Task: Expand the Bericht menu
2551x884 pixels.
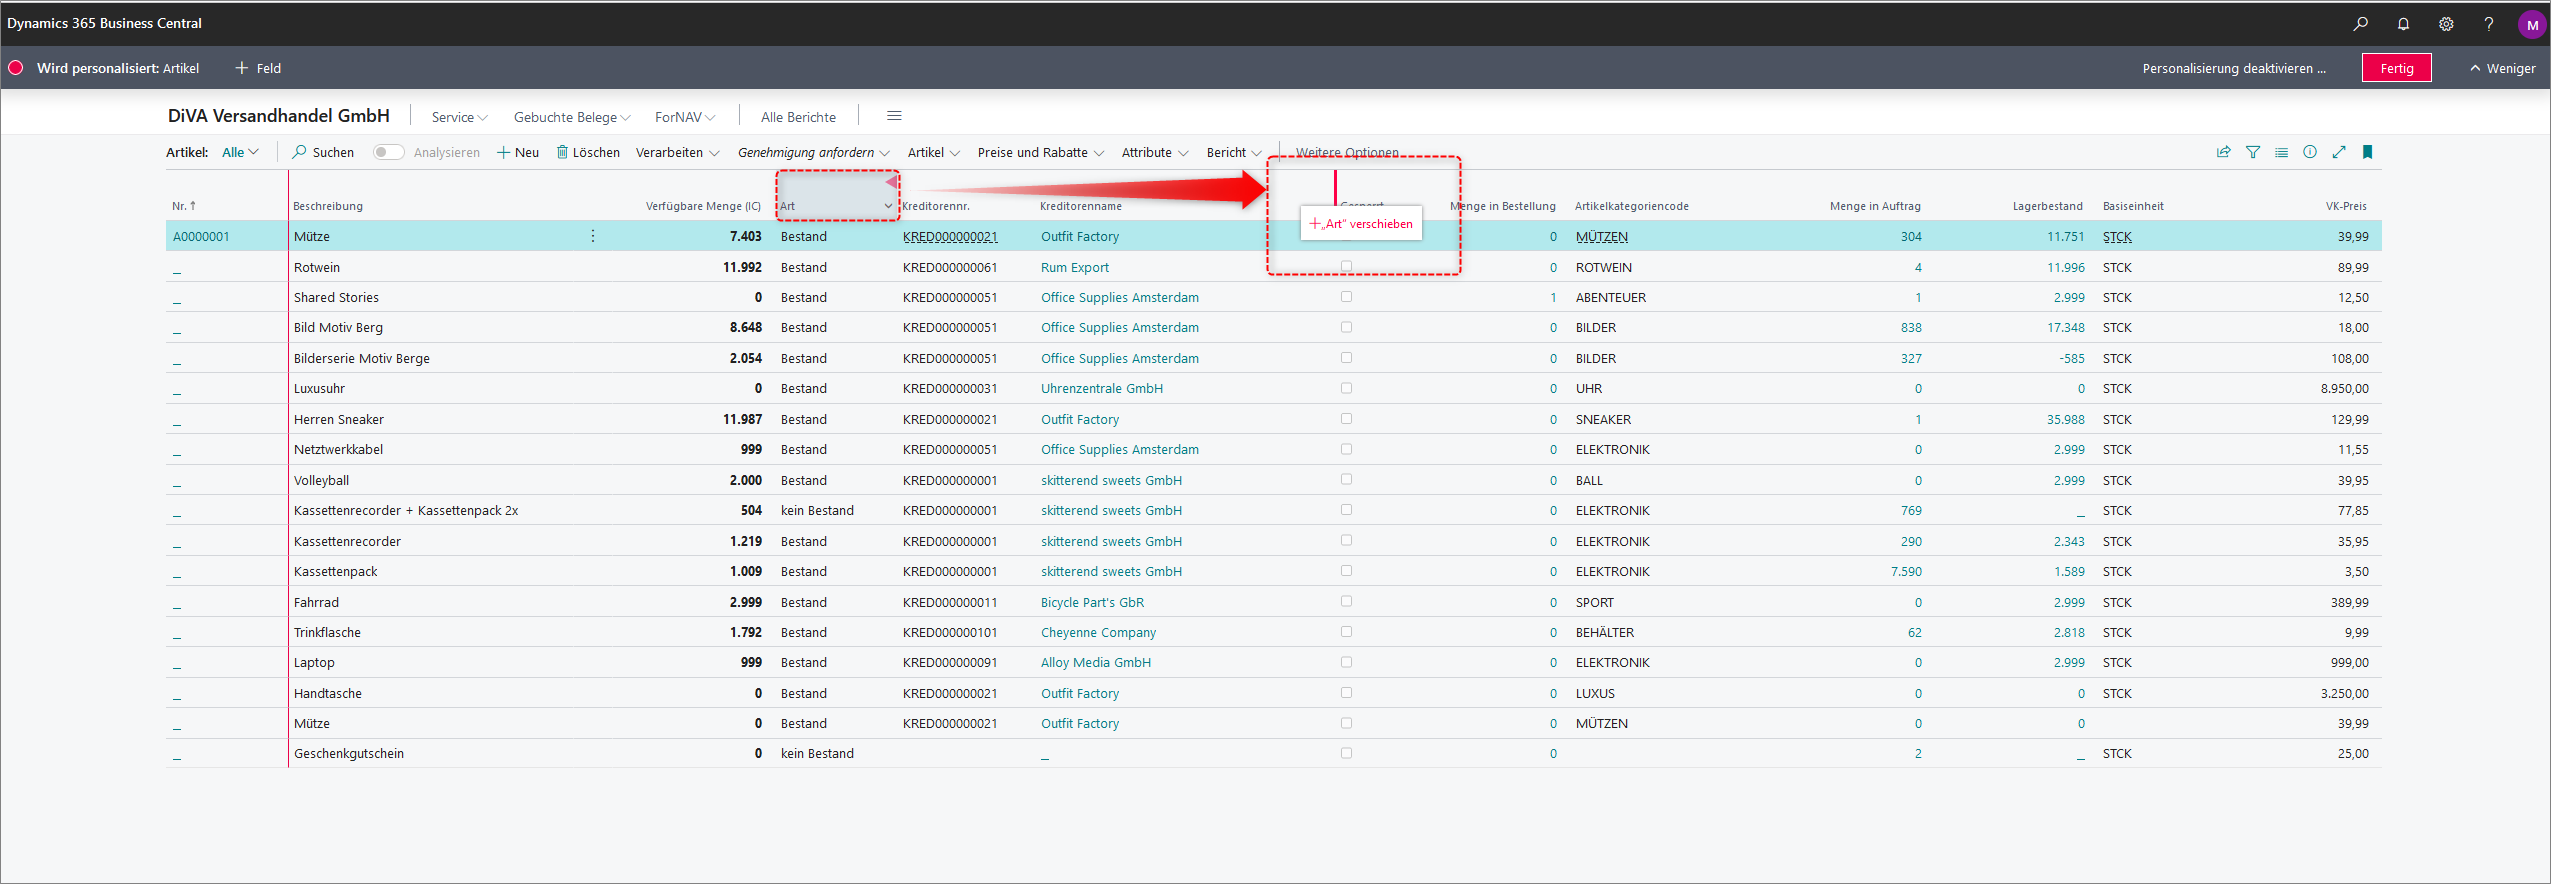Action: point(1233,152)
